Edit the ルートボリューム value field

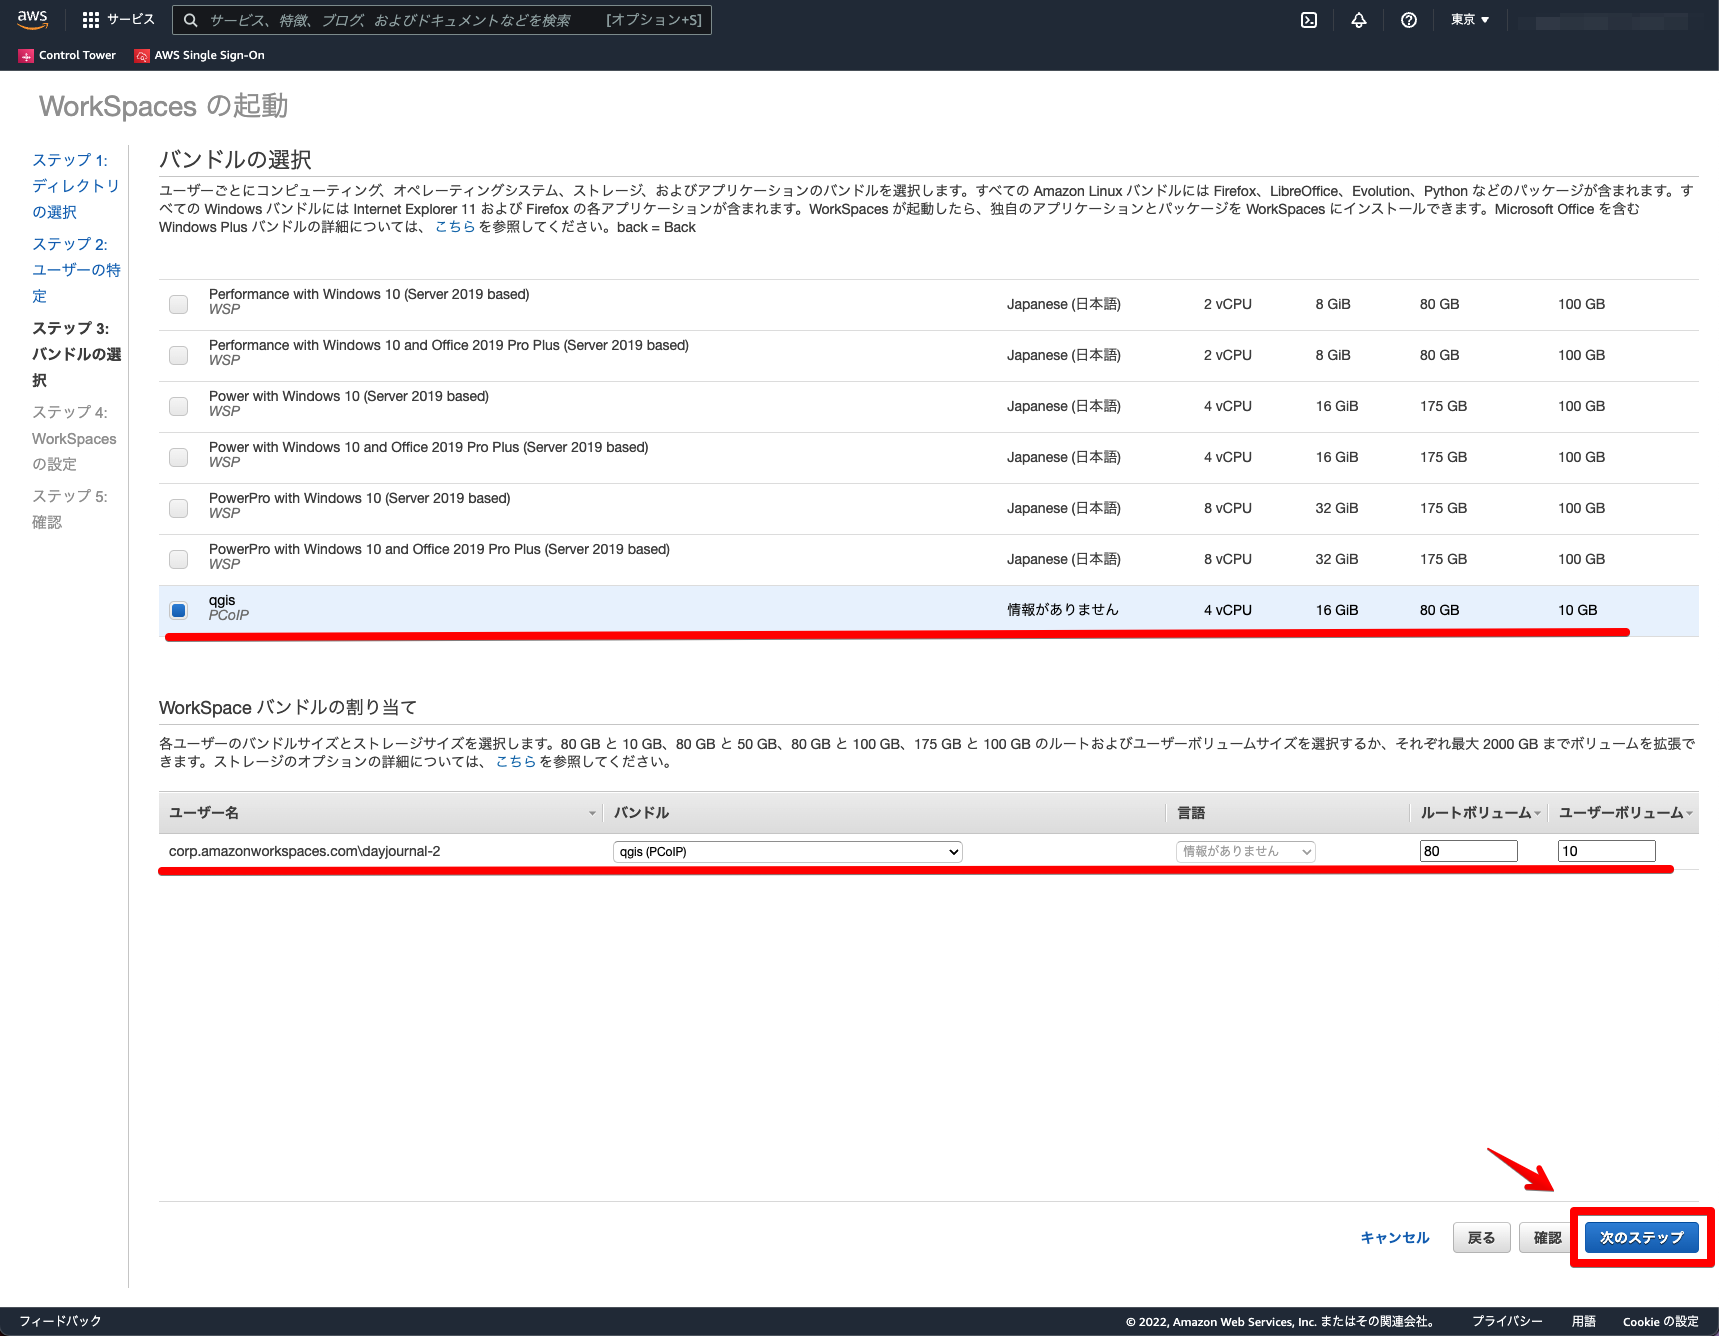click(1467, 850)
